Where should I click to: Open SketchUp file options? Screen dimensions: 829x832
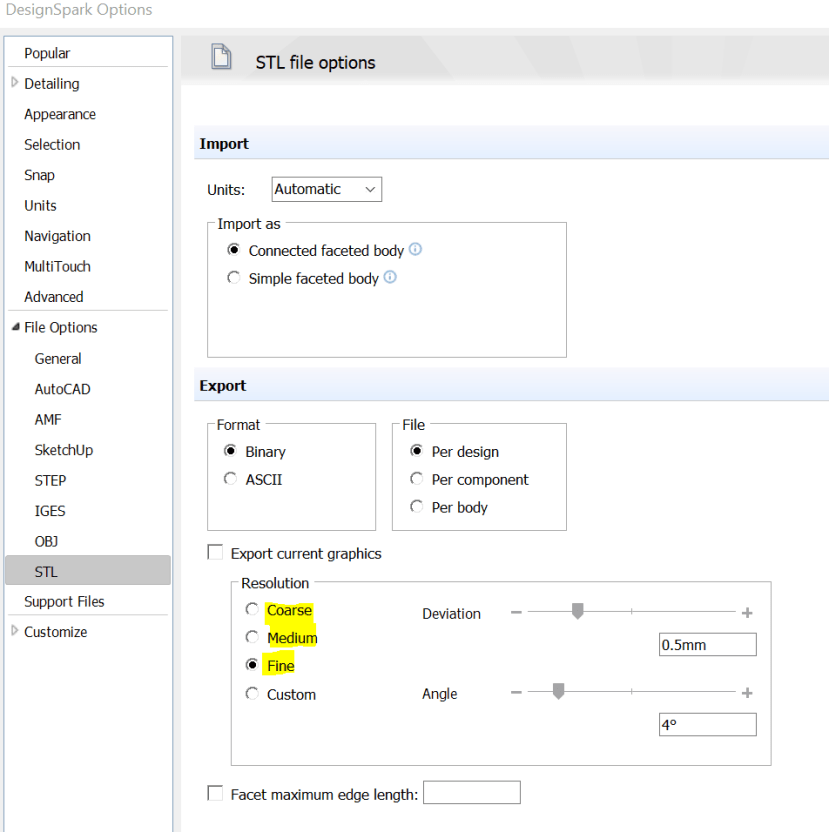tap(64, 450)
